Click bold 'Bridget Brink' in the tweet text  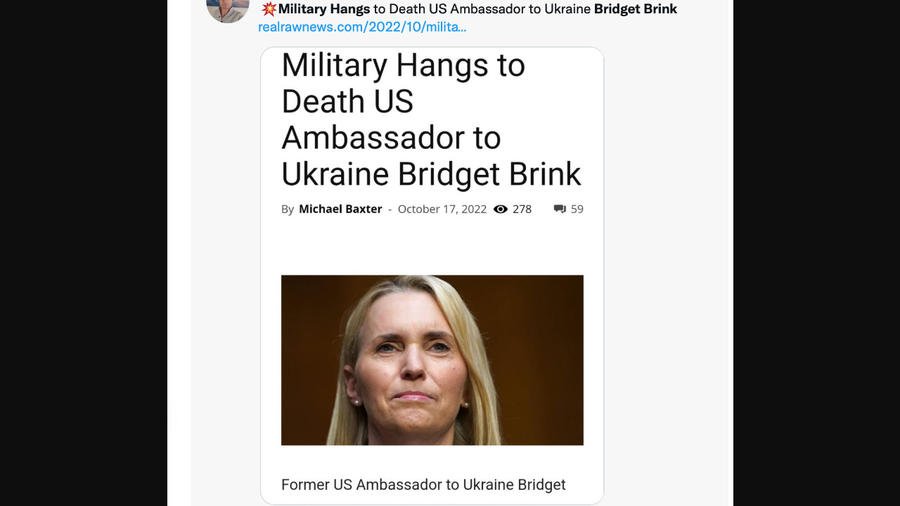pyautogui.click(x=635, y=9)
